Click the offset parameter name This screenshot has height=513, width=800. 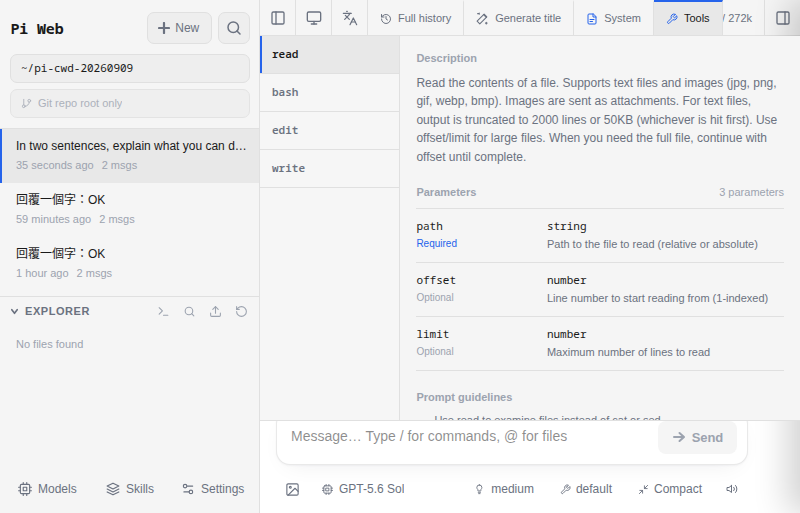click(436, 280)
